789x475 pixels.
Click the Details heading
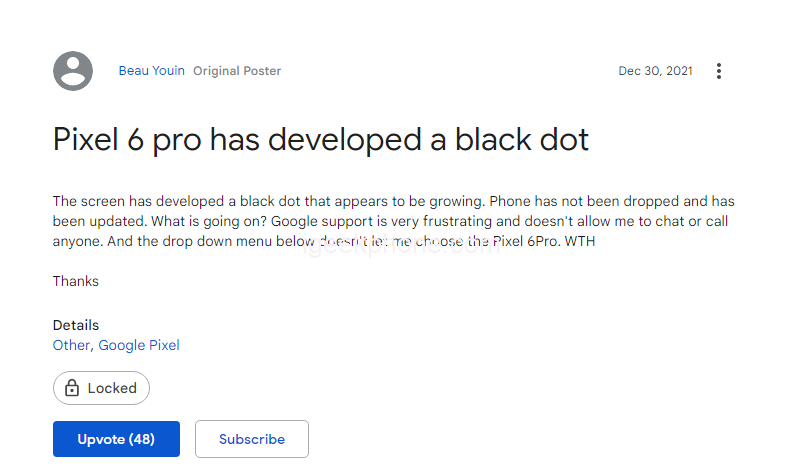(x=76, y=325)
